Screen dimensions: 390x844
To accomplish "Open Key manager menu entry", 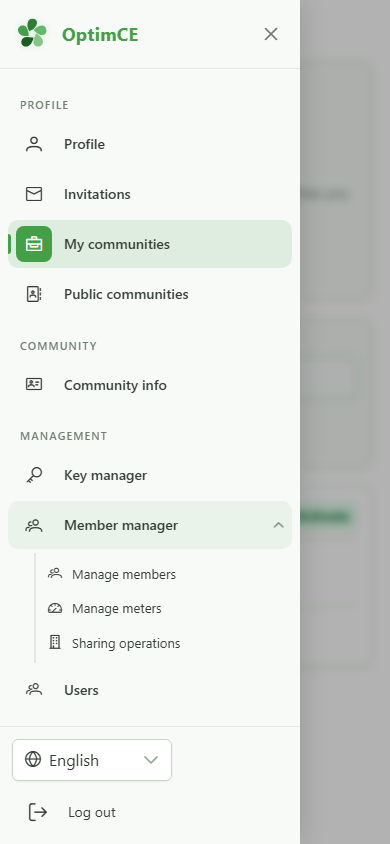I will click(150, 475).
